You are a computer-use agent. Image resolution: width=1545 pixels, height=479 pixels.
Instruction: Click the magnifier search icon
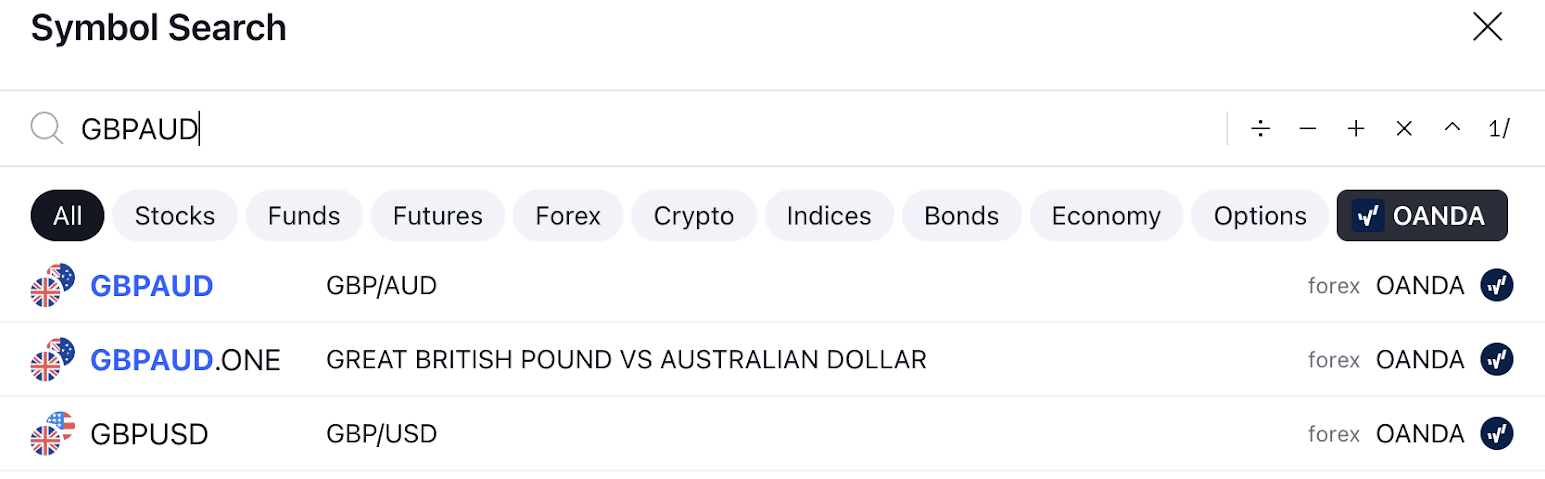tap(46, 128)
